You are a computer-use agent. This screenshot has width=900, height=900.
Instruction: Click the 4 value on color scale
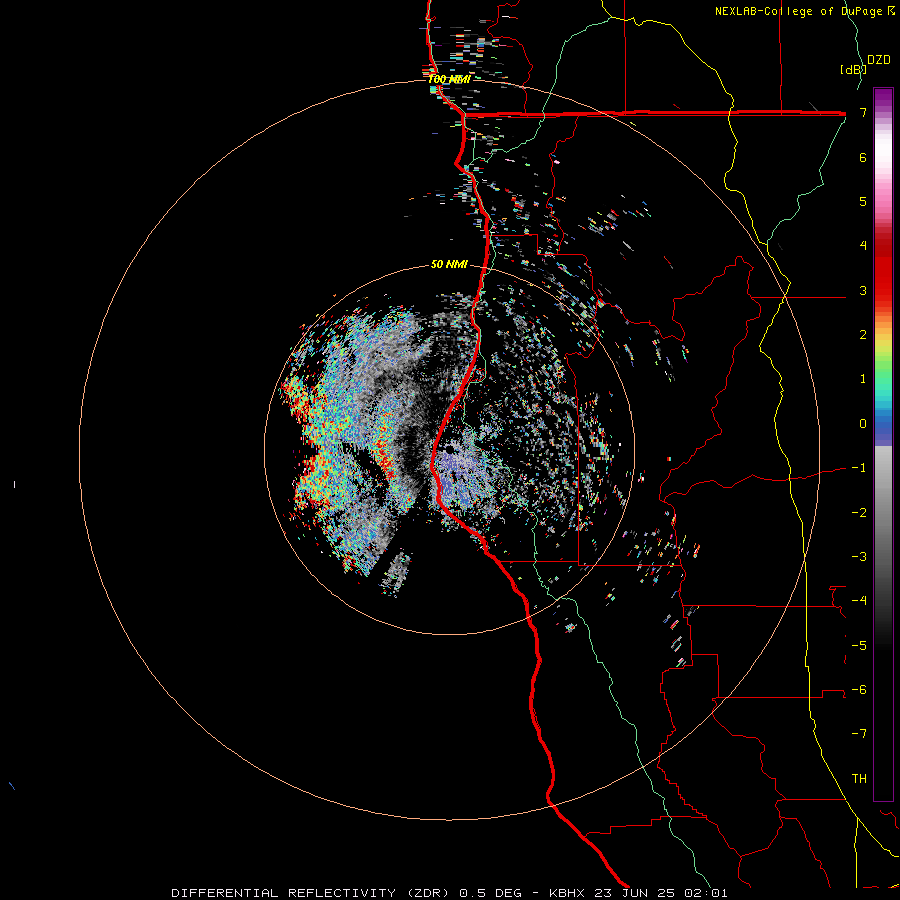863,246
